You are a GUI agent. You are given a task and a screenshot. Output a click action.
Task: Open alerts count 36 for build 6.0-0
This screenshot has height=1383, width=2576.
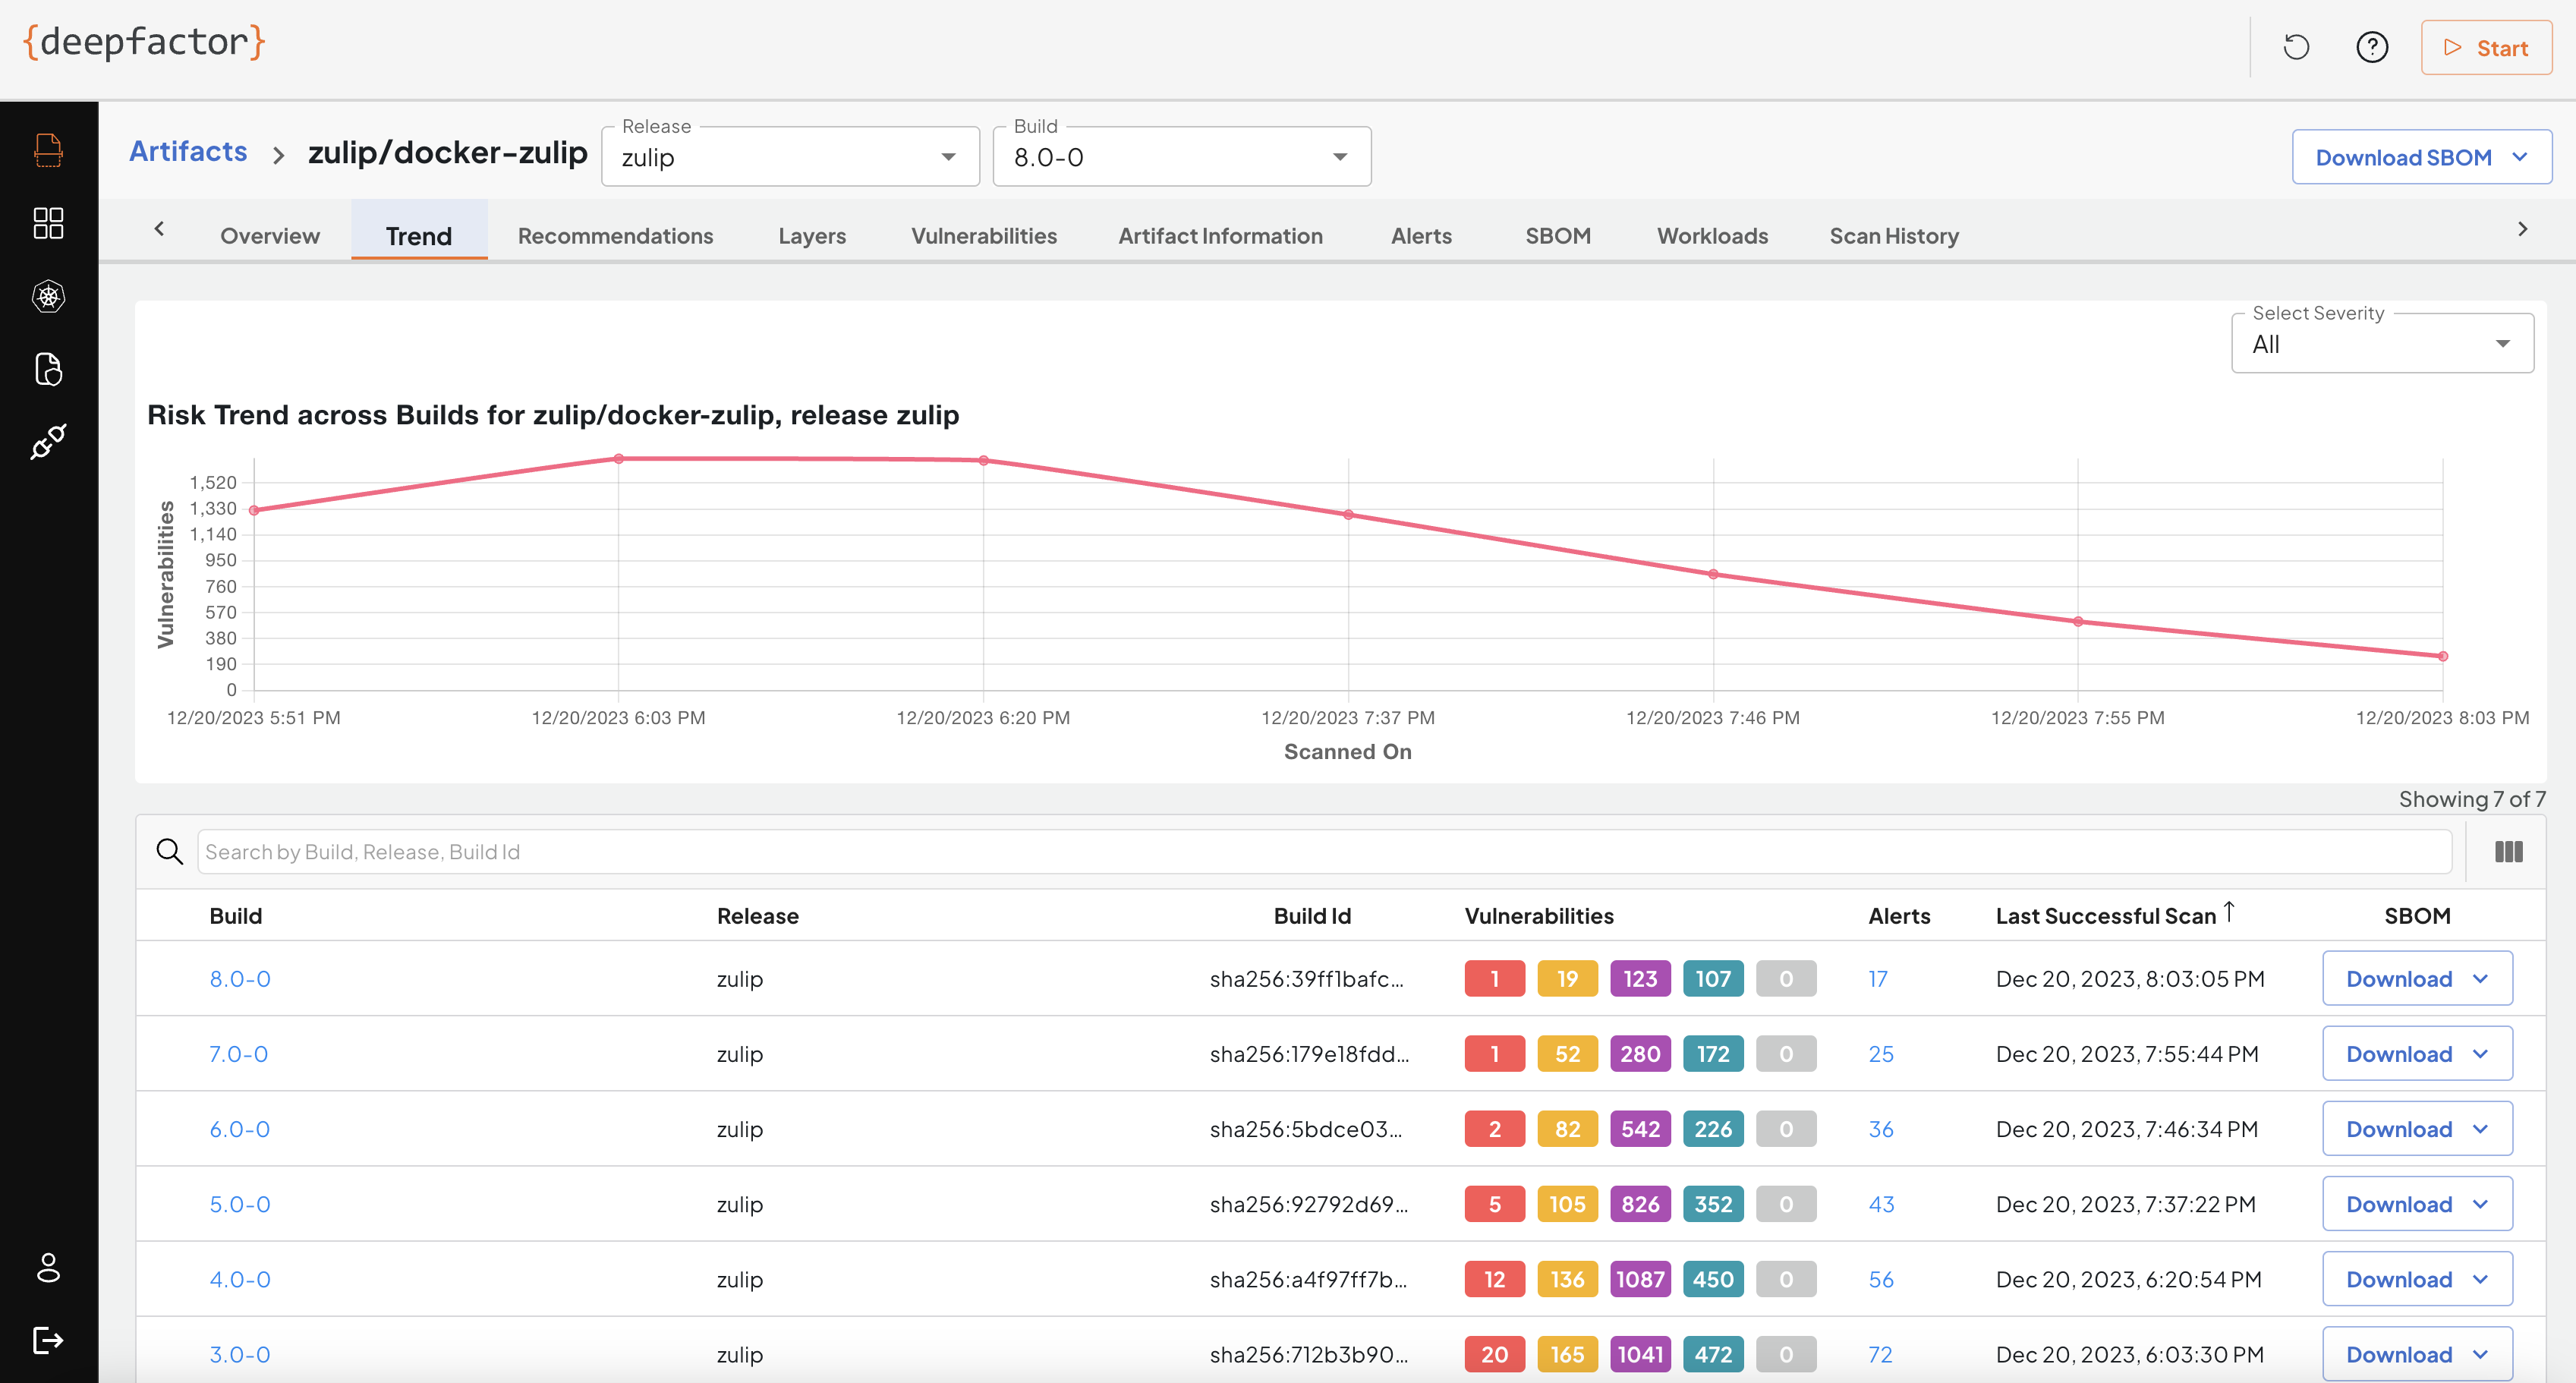(x=1881, y=1129)
